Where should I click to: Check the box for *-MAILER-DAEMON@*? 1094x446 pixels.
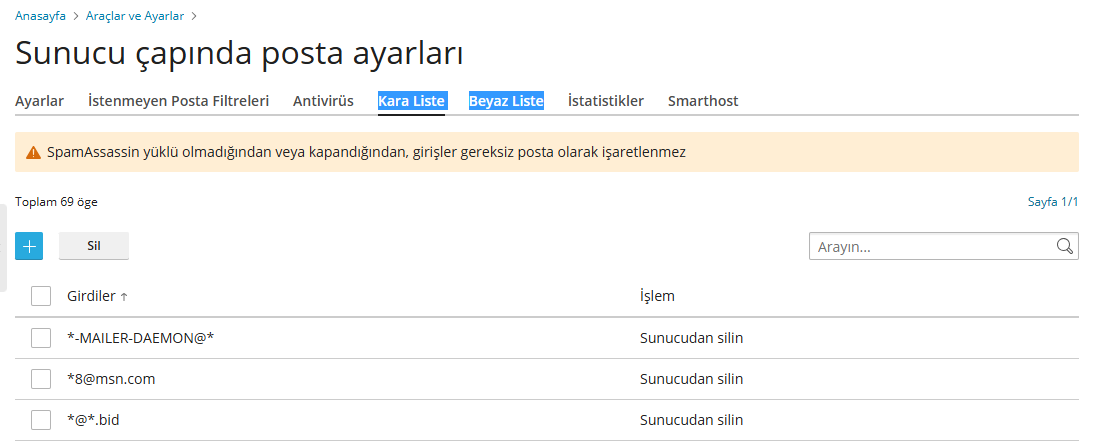tap(41, 338)
